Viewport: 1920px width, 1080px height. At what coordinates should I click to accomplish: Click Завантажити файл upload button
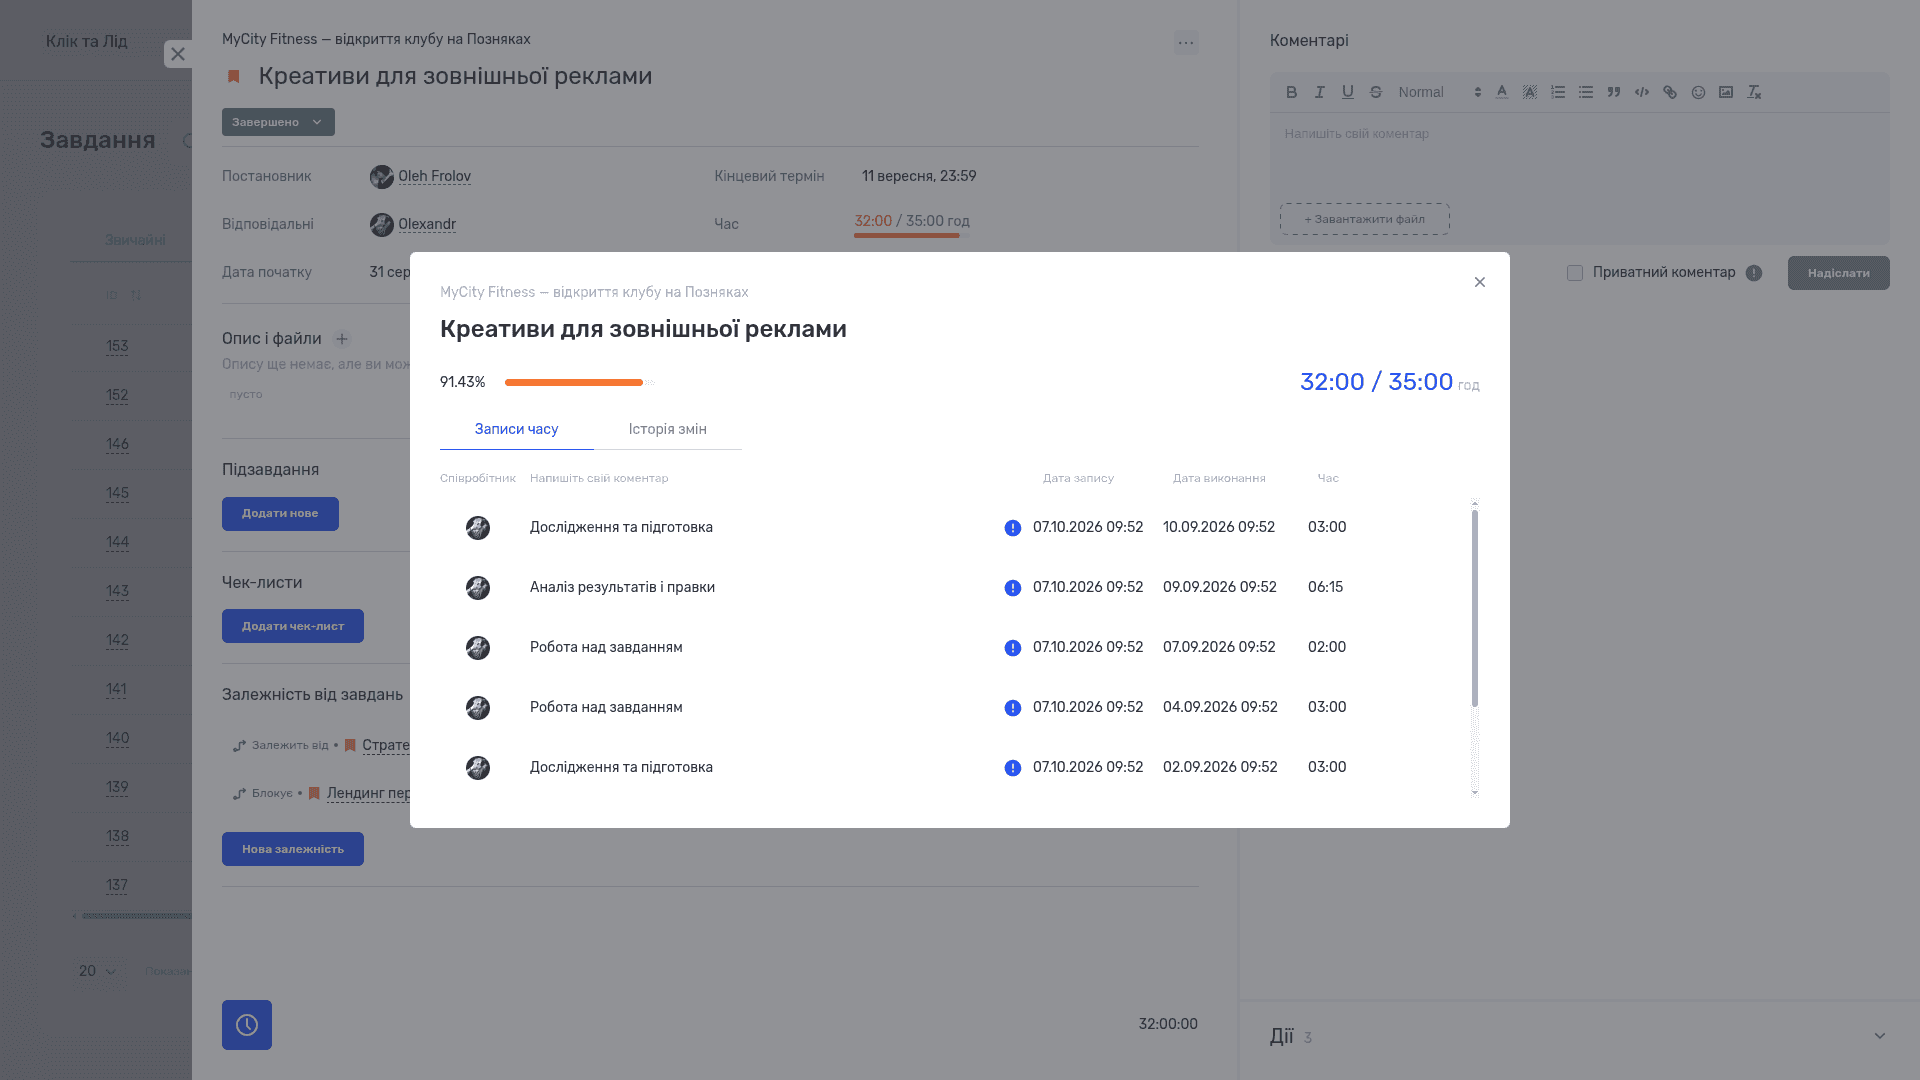[1364, 219]
